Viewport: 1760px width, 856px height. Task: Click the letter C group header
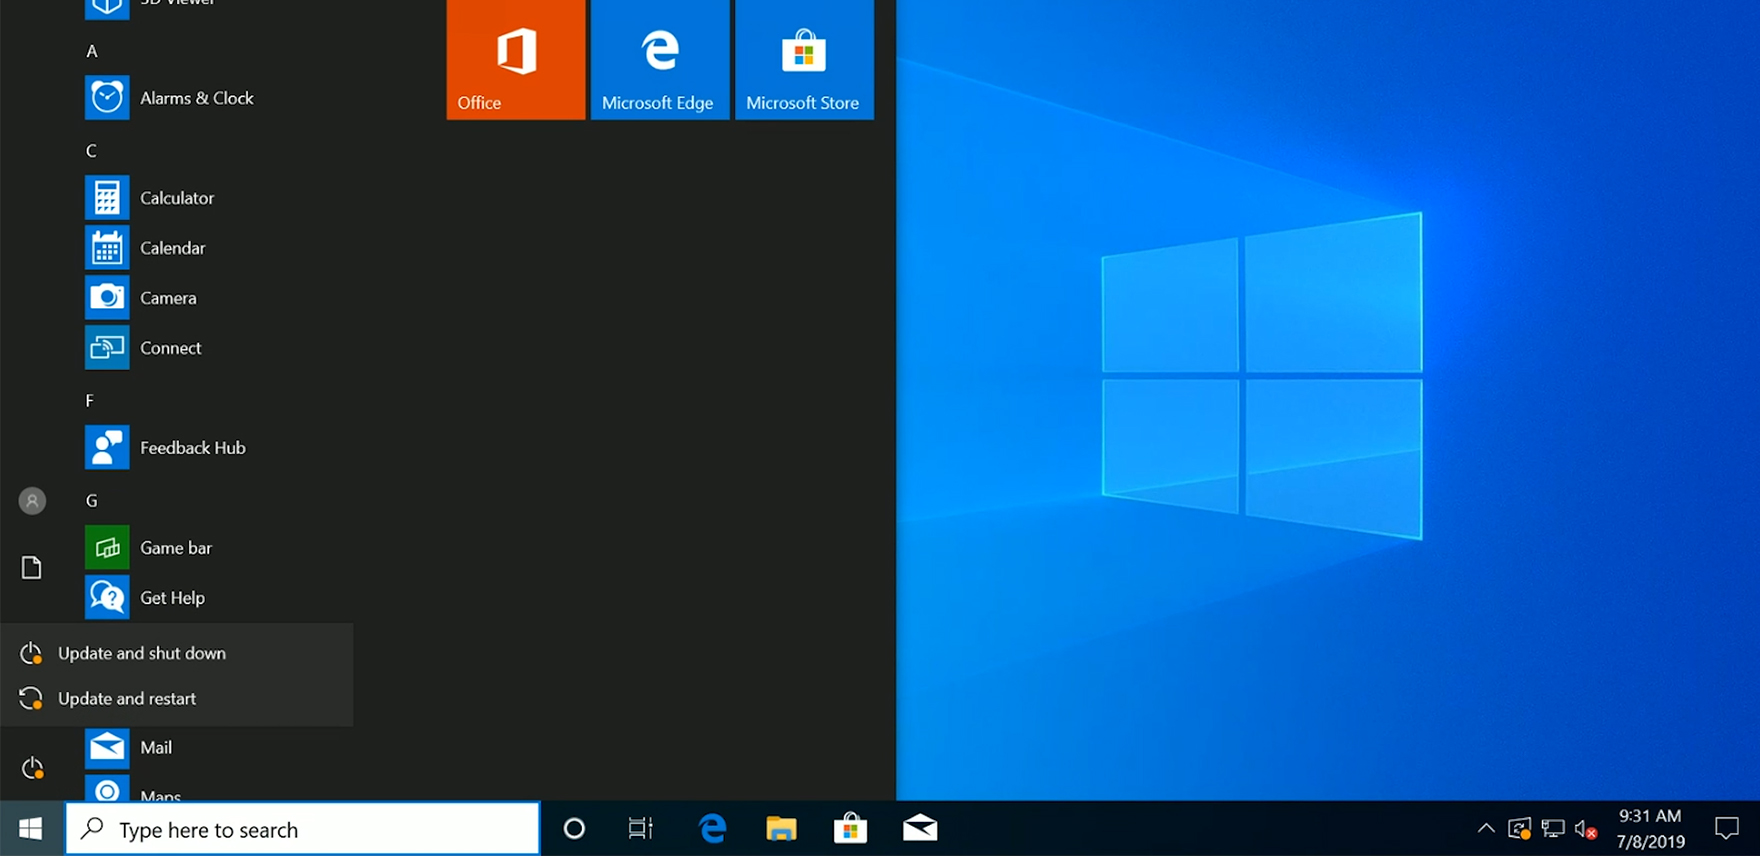pos(91,151)
